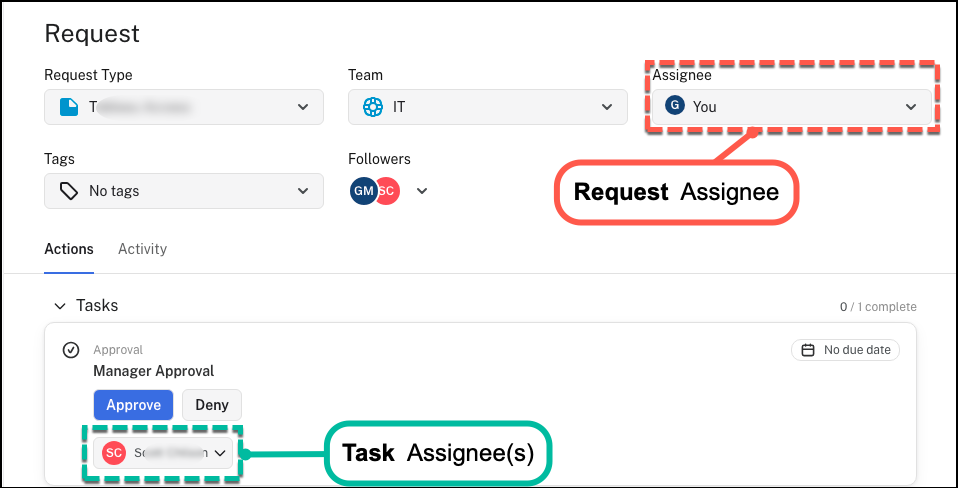Click the calendar icon beside No due date
958x488 pixels.
coord(808,350)
